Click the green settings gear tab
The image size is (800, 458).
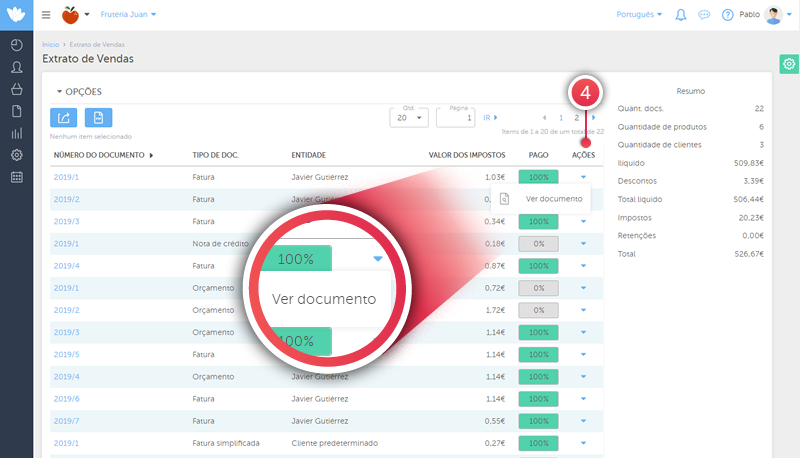point(788,65)
